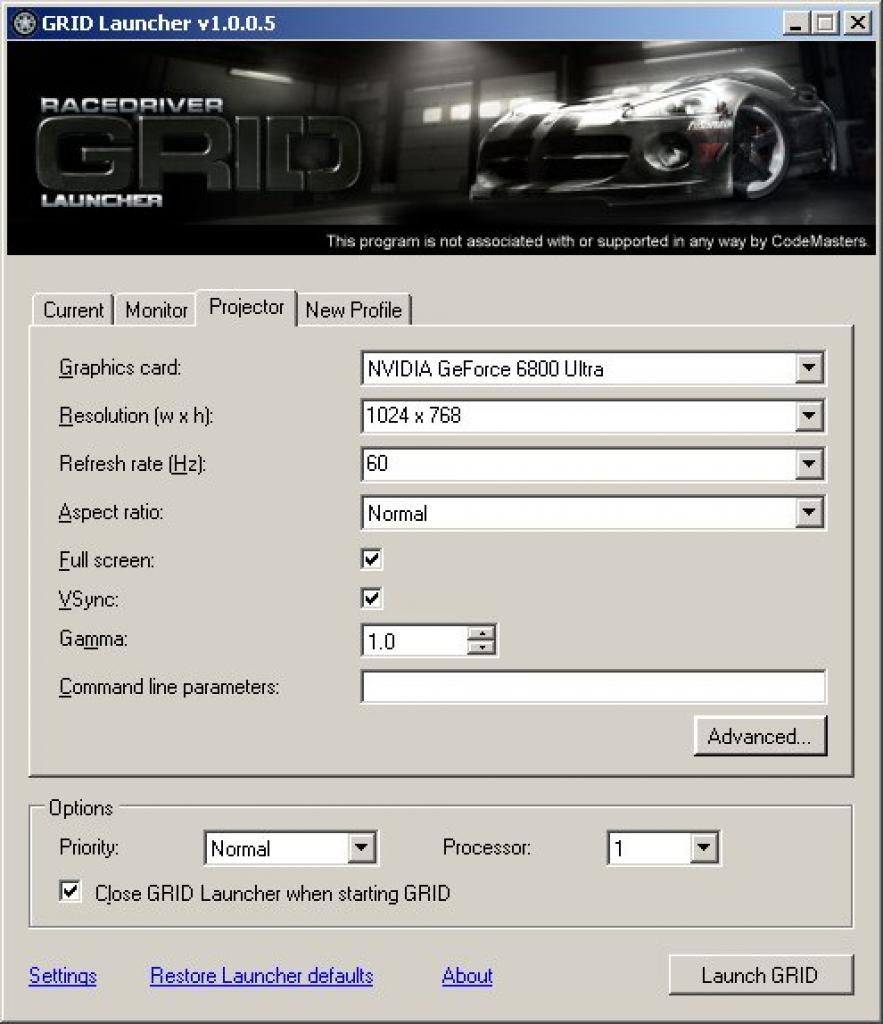Select the Projector tab

(246, 307)
